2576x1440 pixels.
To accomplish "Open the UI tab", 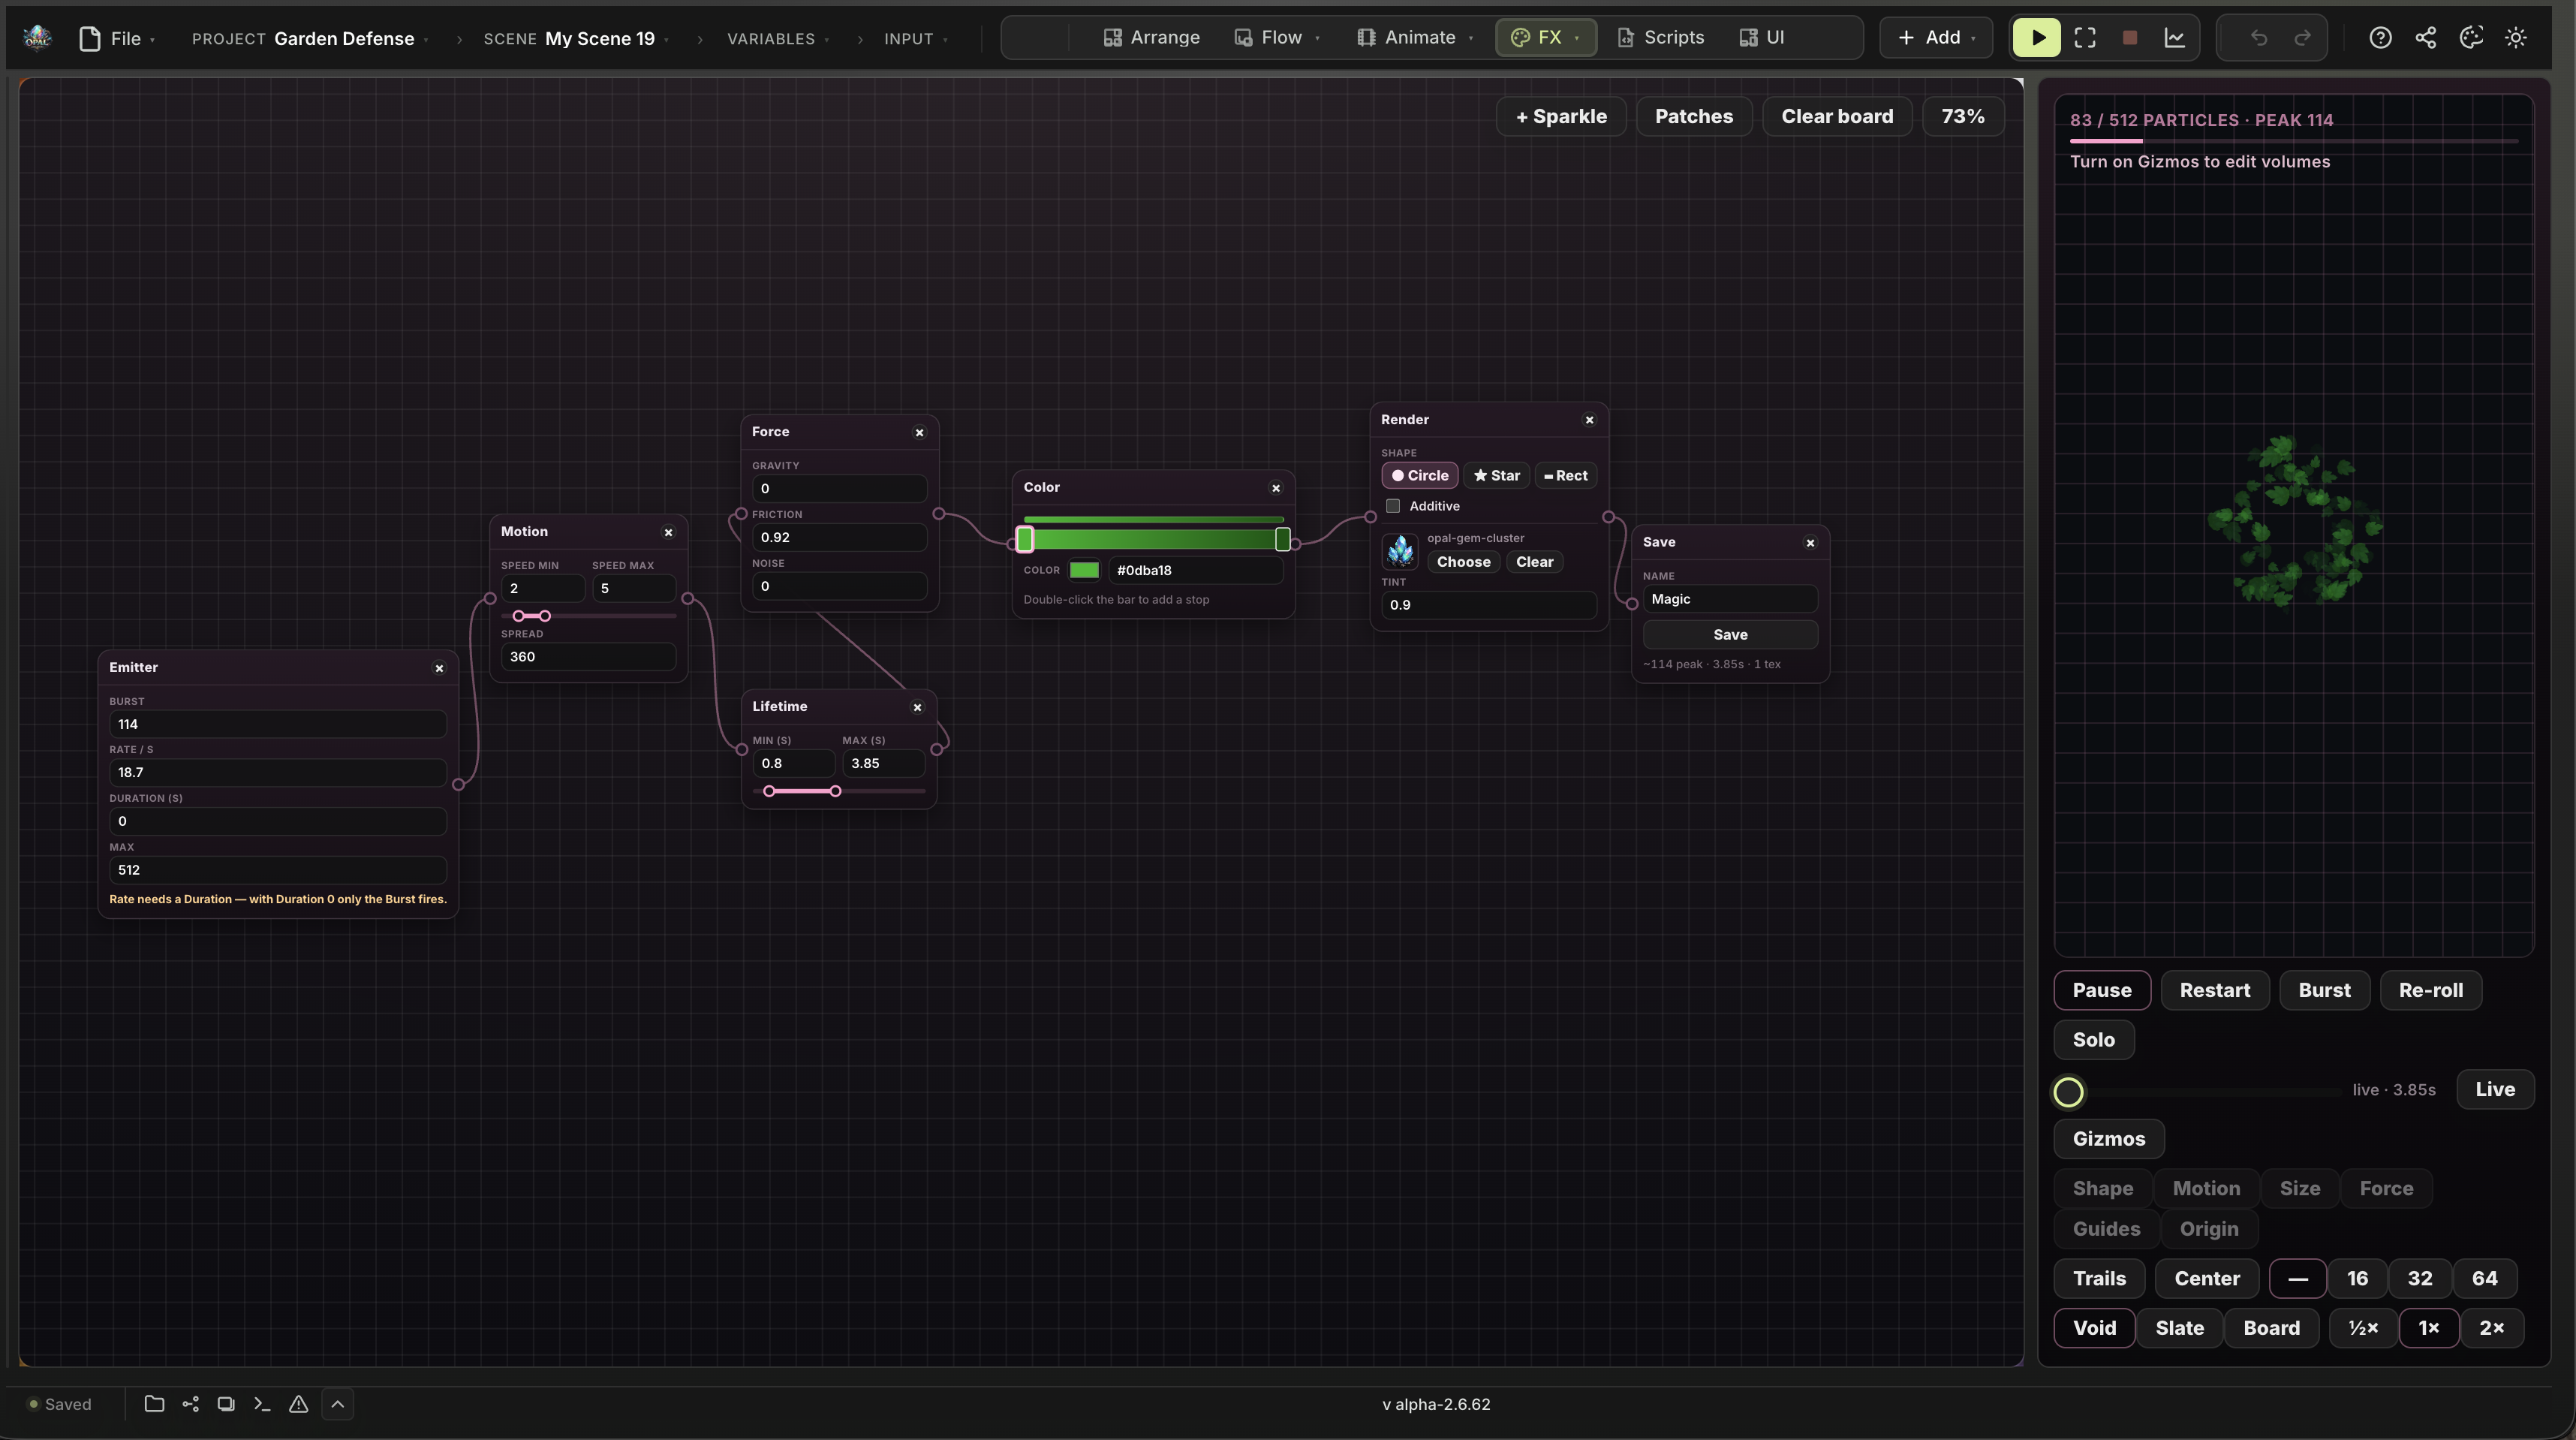I will click(x=1762, y=38).
